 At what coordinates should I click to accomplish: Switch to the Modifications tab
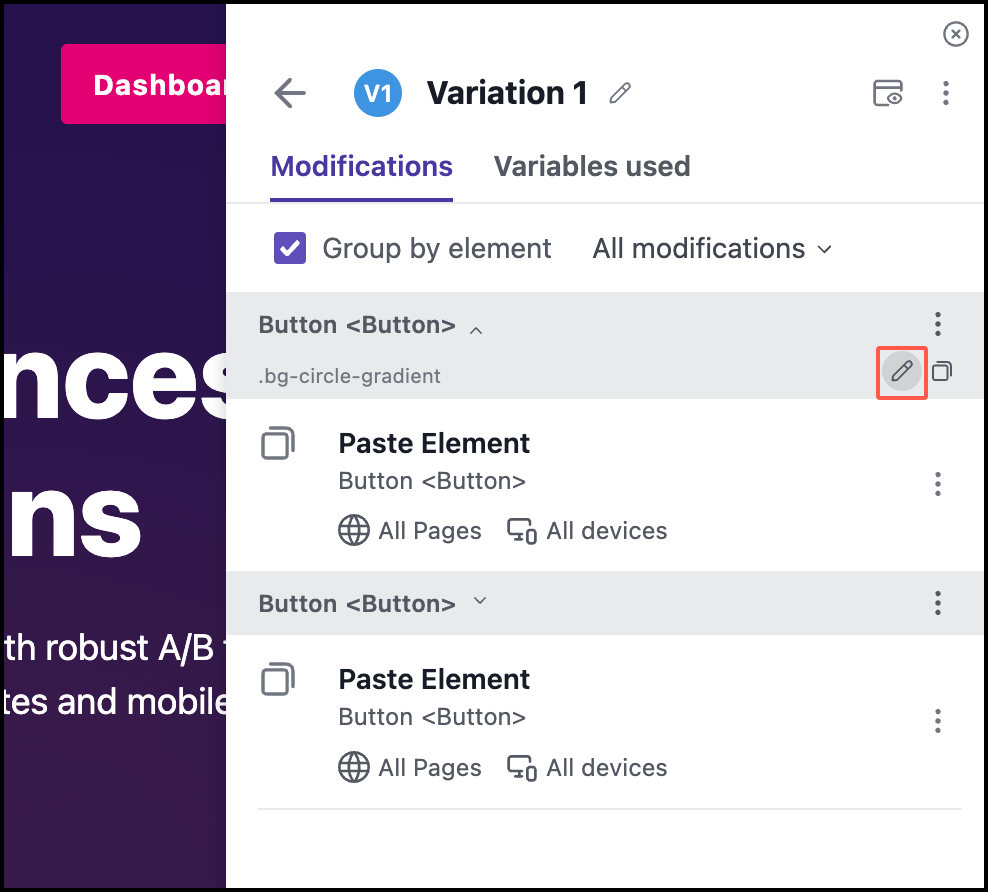coord(362,166)
